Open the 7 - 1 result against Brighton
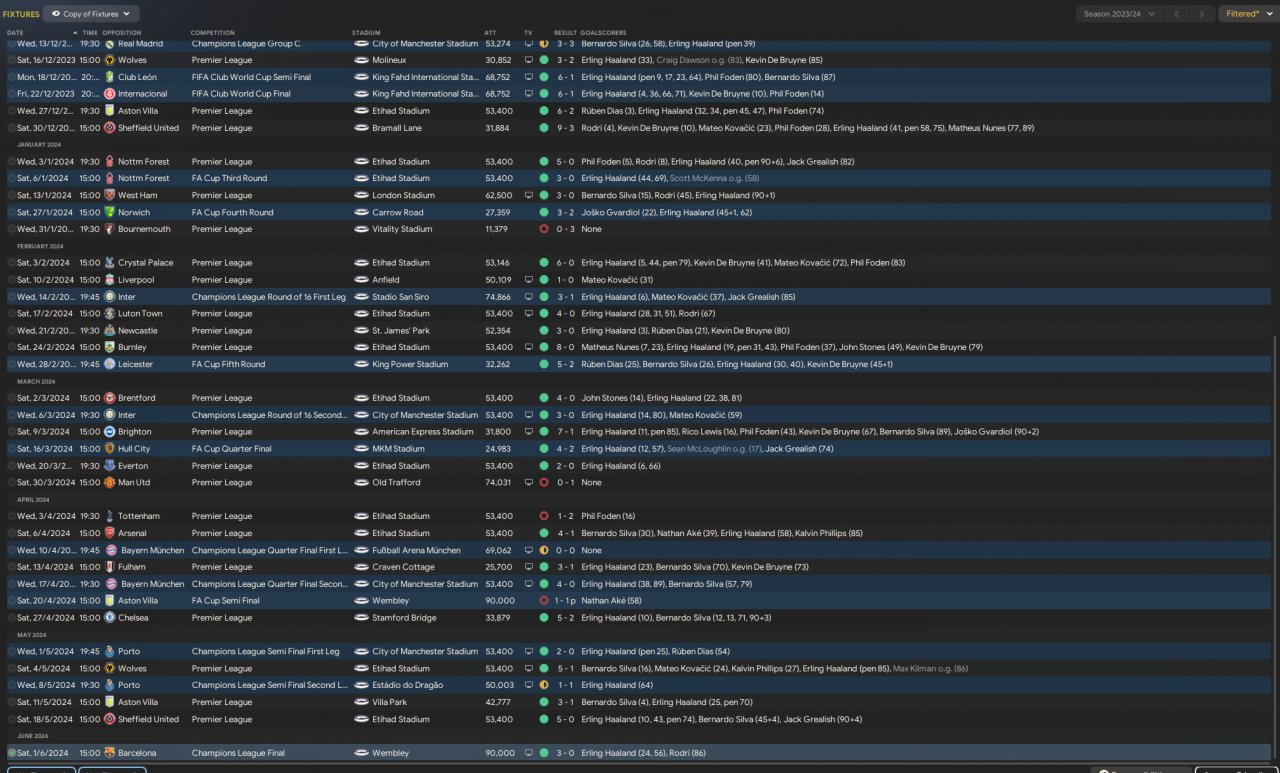This screenshot has width=1280, height=773. pyautogui.click(x=565, y=432)
